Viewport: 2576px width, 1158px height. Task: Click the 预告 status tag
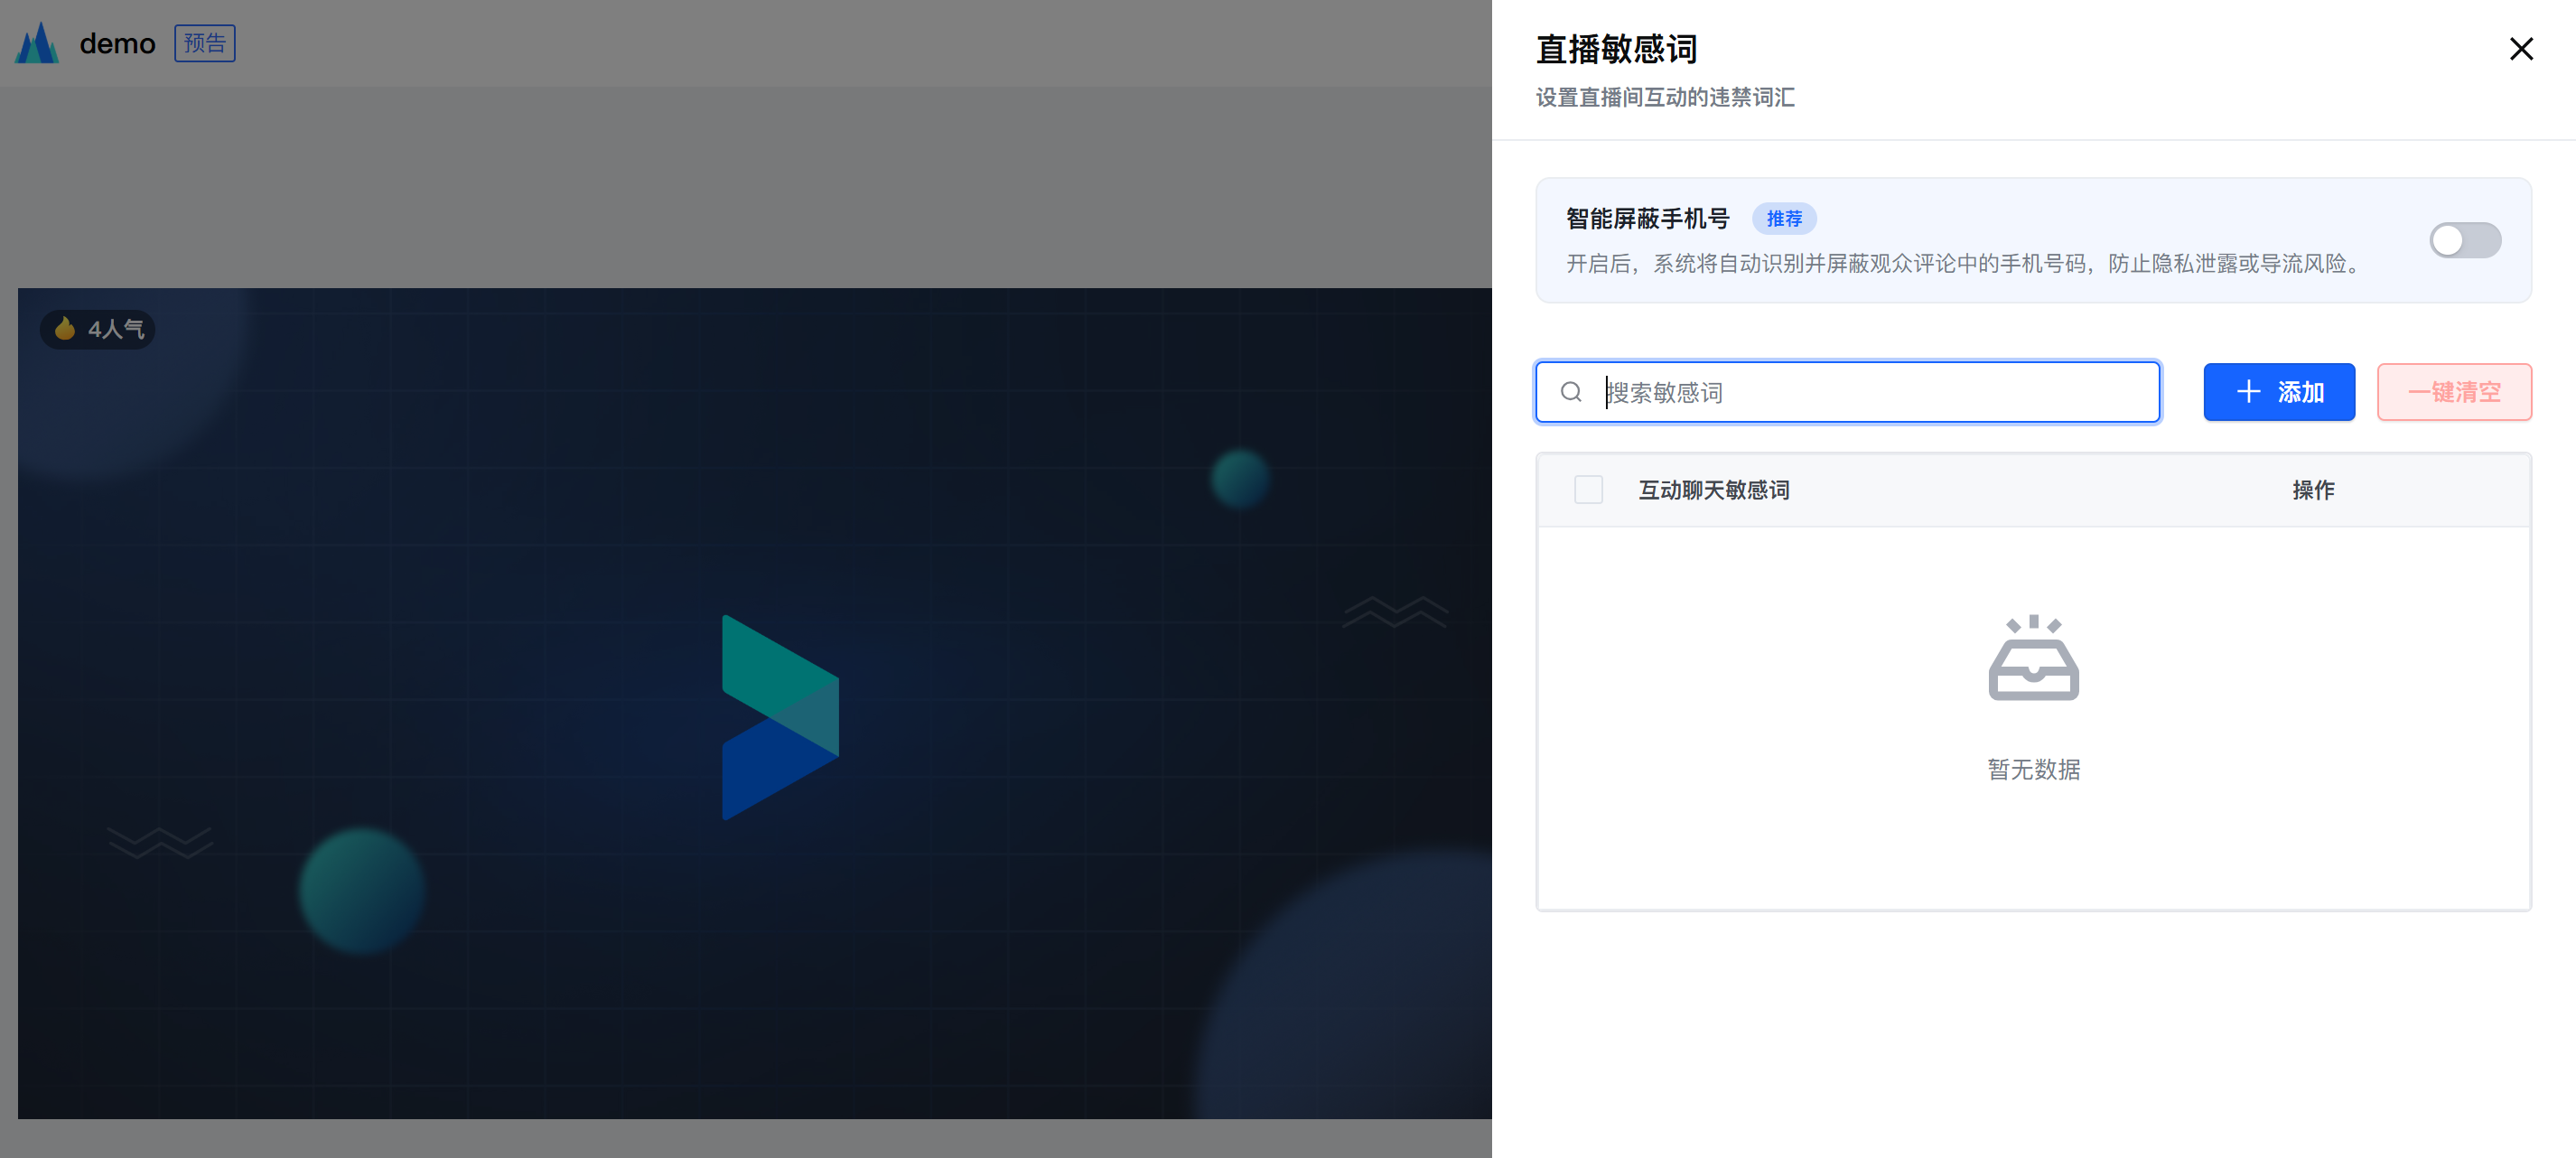point(204,44)
